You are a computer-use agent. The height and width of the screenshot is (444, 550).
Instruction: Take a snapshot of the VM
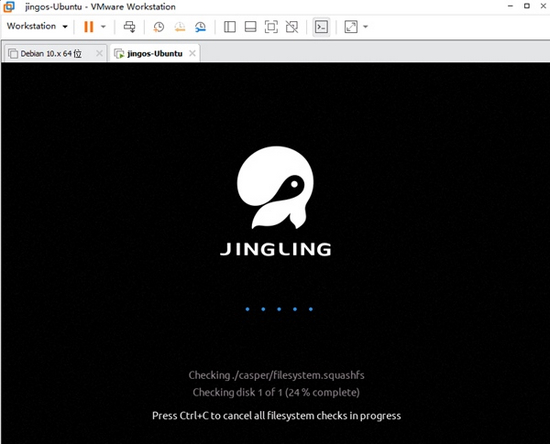159,27
